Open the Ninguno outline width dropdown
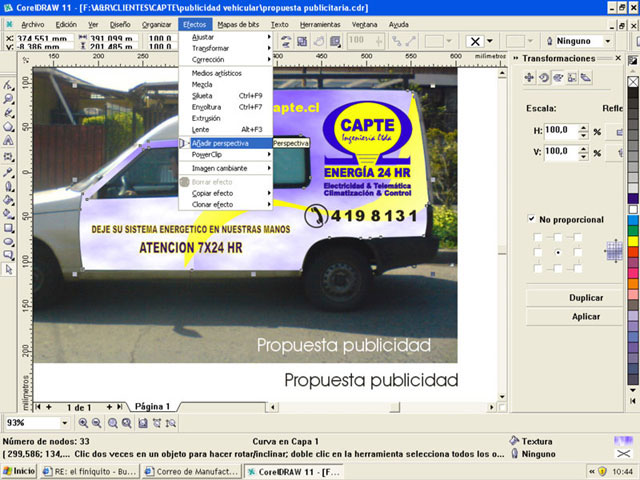 click(608, 41)
